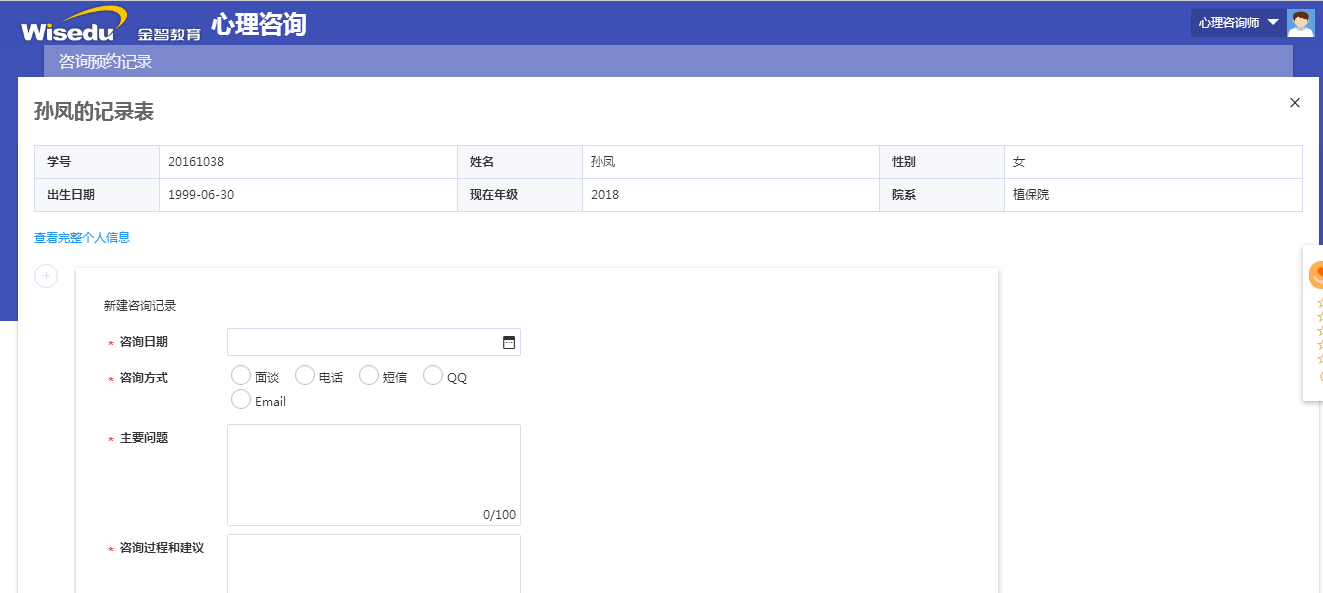Focus the 咨询日期 input field
The height and width of the screenshot is (593, 1323).
[374, 342]
